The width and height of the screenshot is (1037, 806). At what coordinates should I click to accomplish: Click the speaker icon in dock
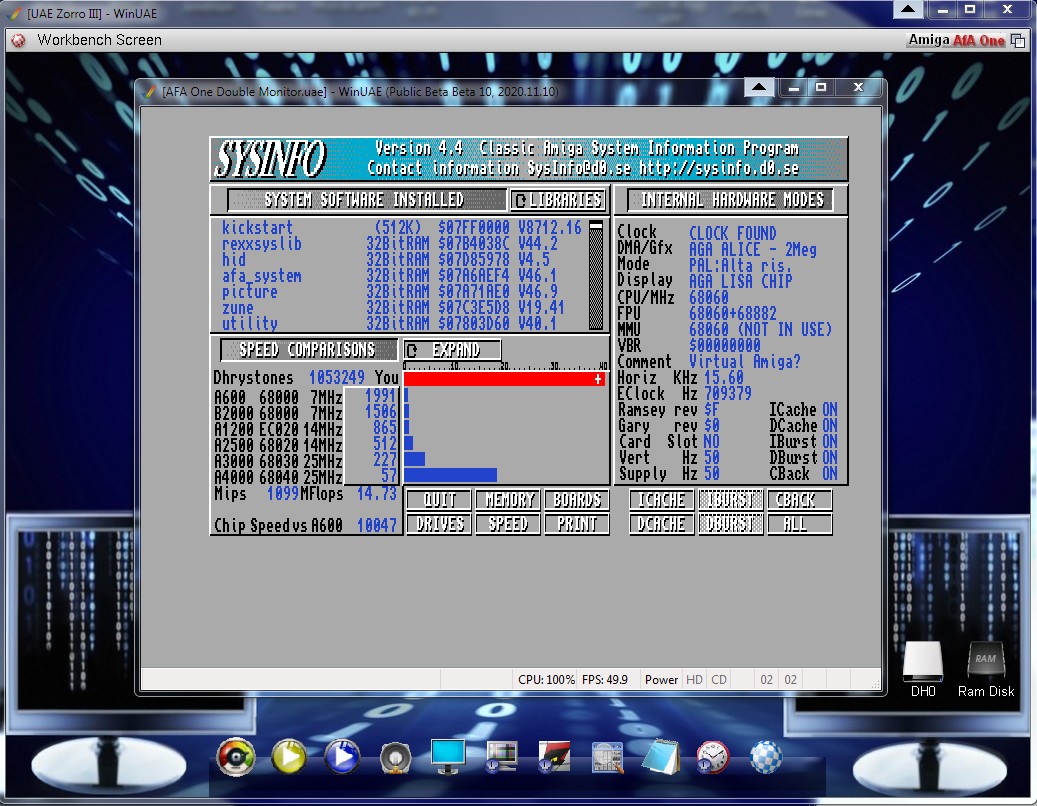[x=396, y=757]
